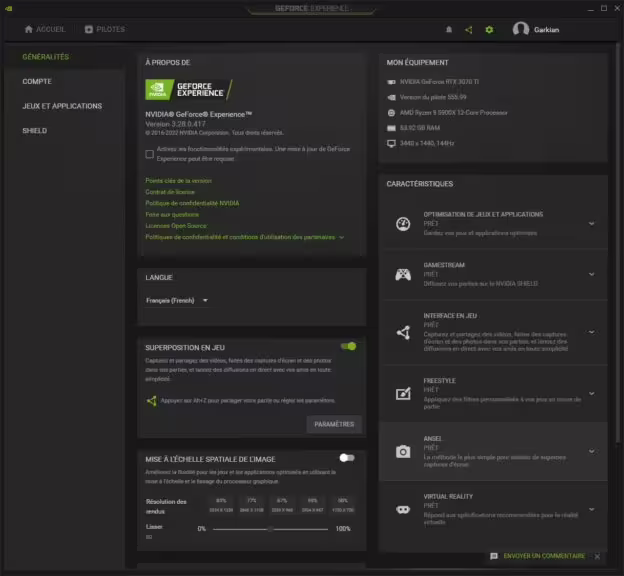Expand the Gamestream section chevron
Screen dimensions: 624x576
[x=591, y=274]
